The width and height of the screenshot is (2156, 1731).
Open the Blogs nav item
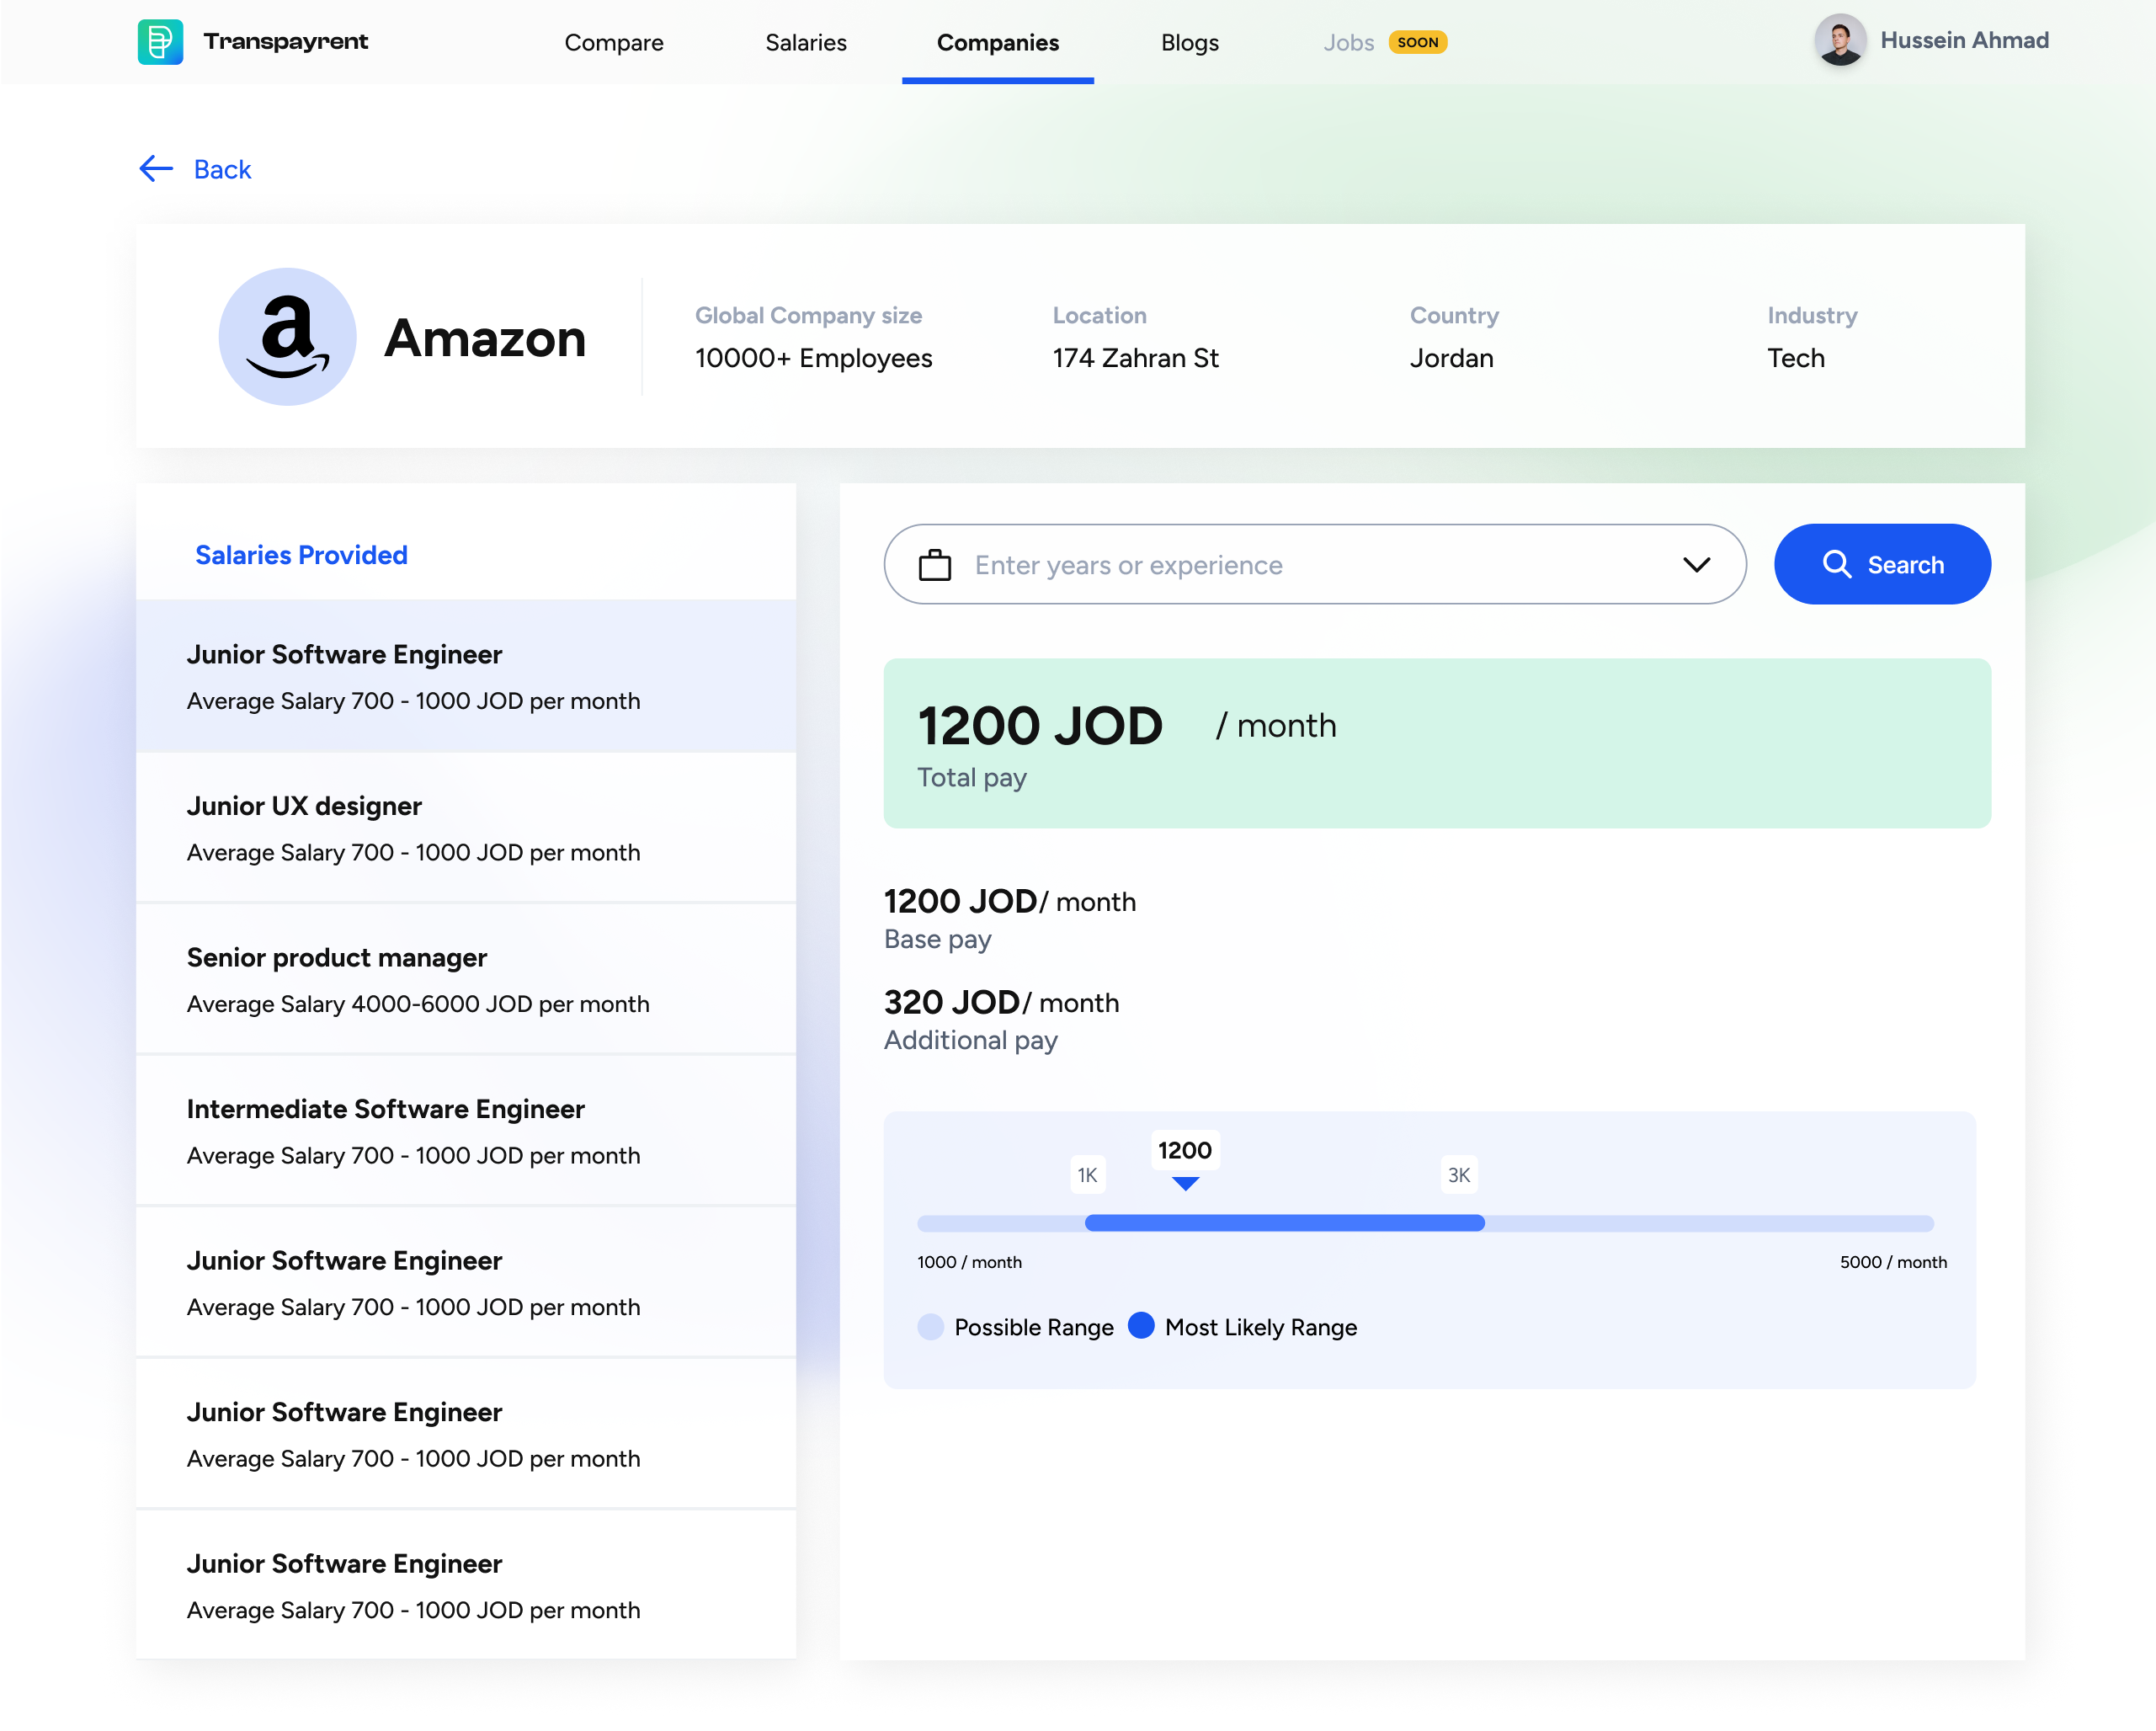1189,43
